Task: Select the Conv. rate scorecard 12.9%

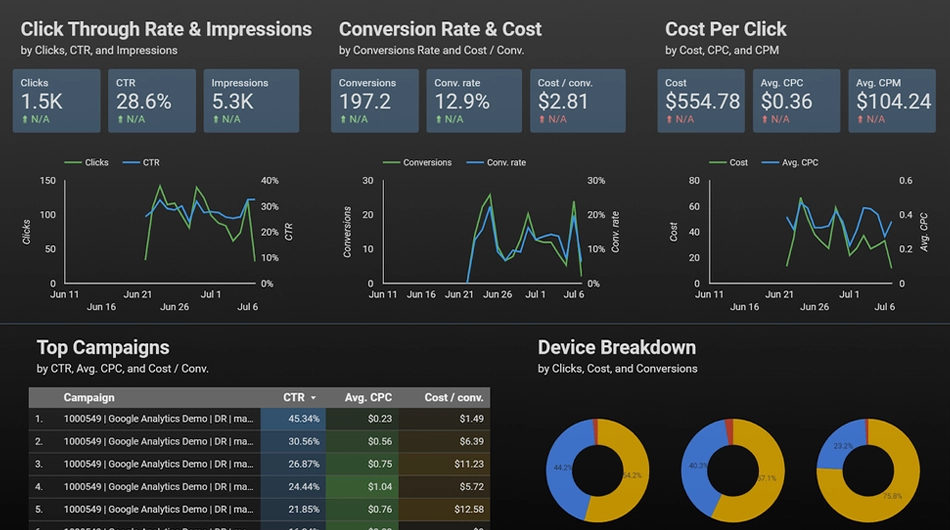Action: [x=474, y=101]
